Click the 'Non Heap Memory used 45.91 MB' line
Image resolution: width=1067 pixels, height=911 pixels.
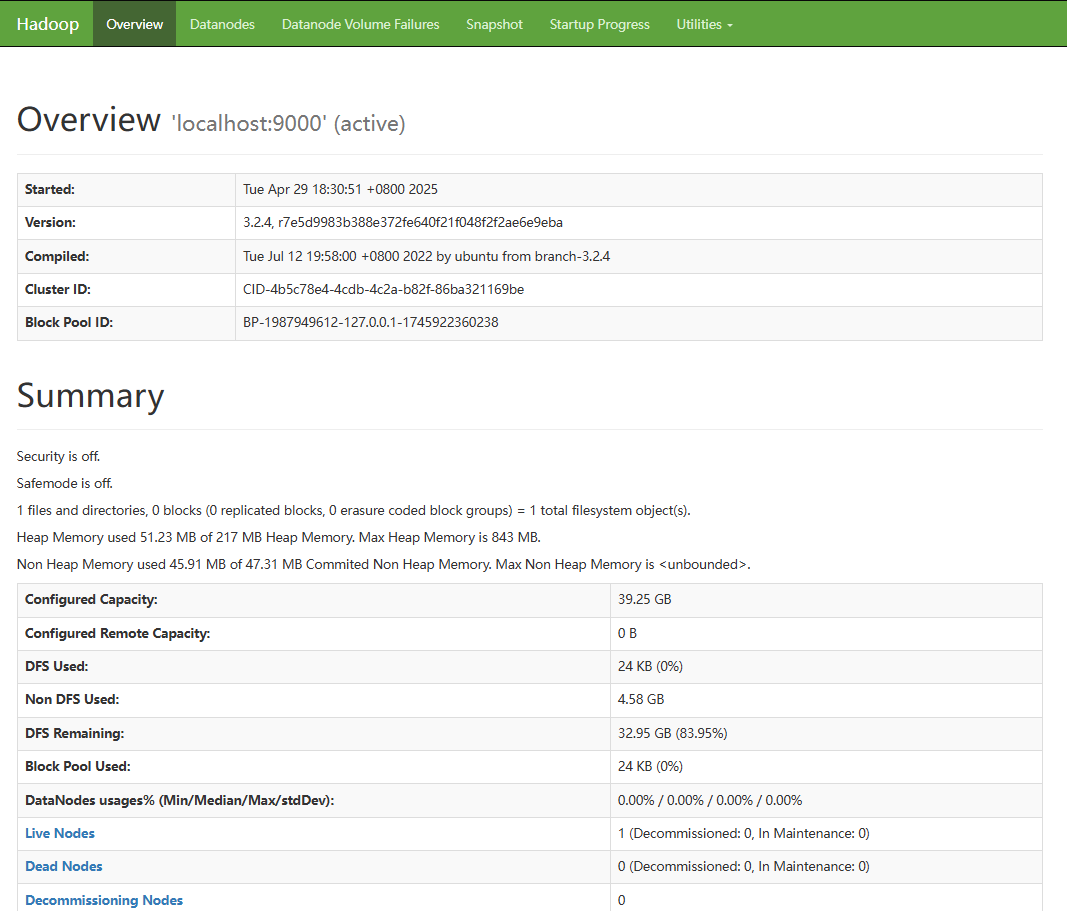pos(384,565)
